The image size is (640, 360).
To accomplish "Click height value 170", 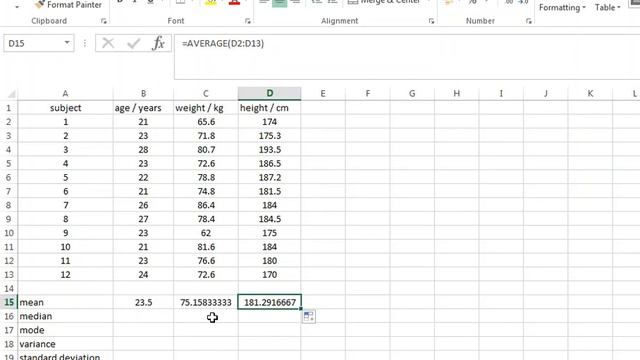I will 270,274.
